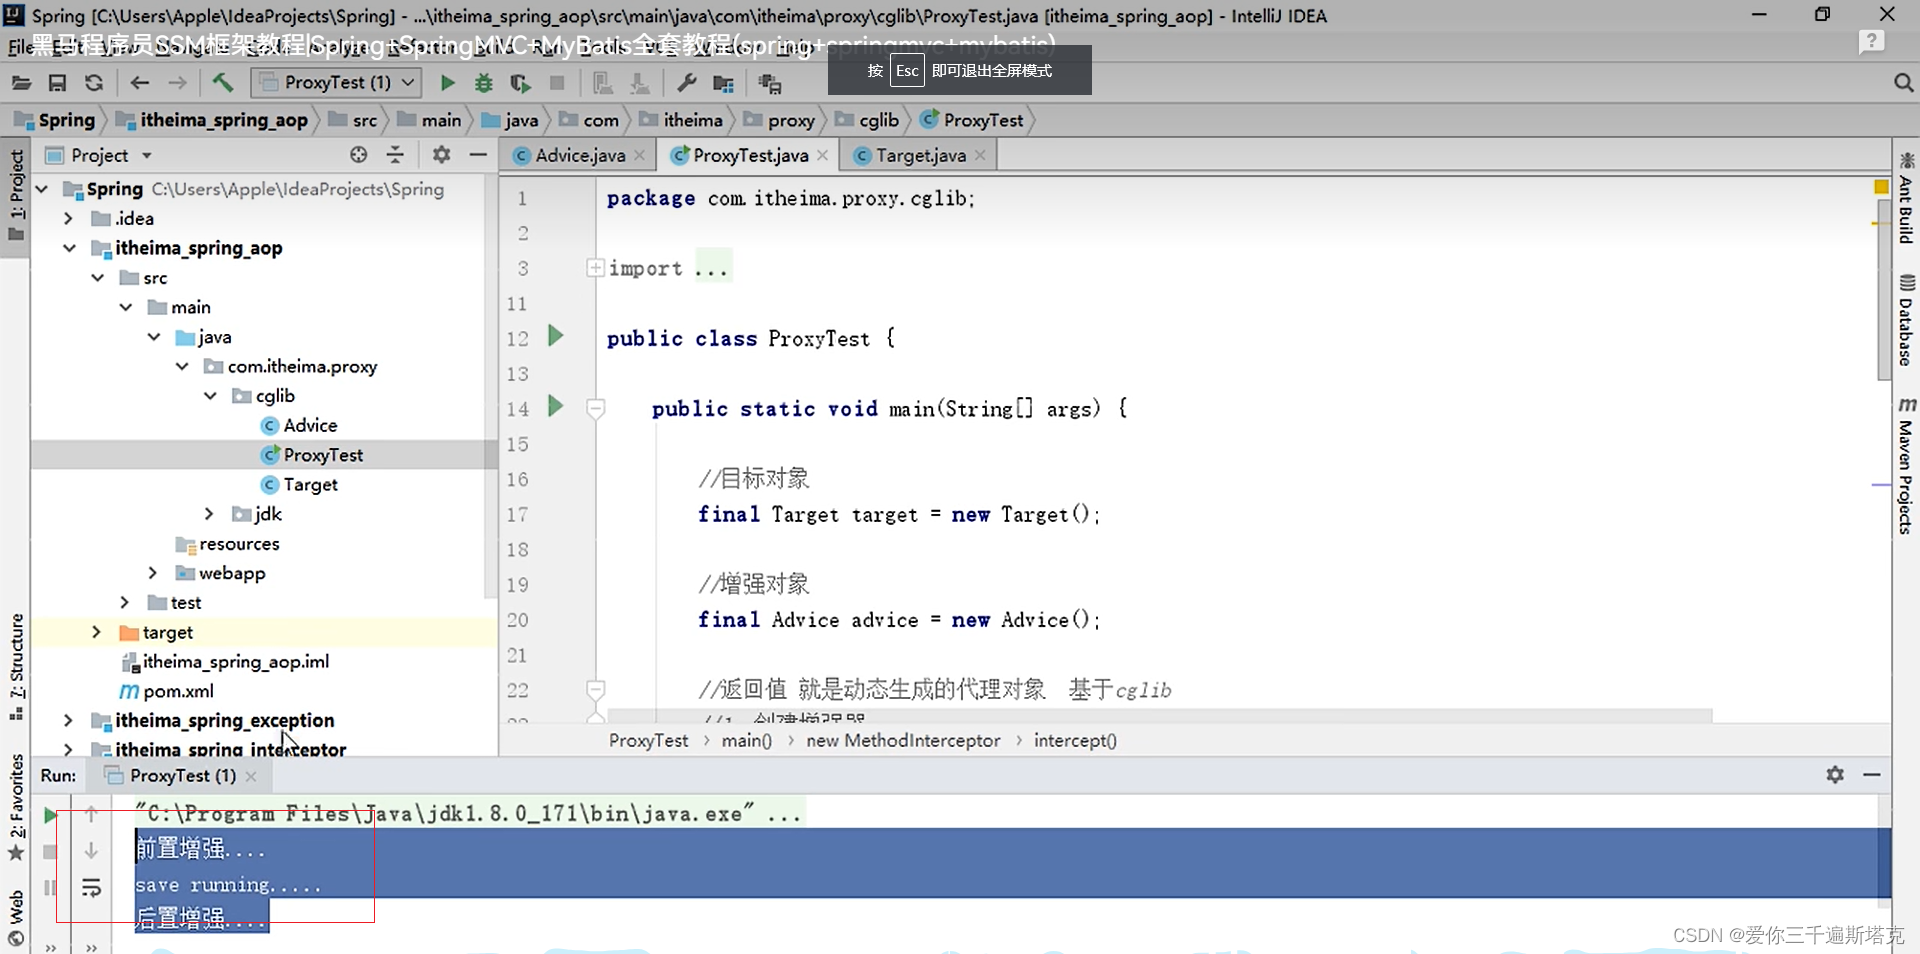Expand the orange target folder
Image resolution: width=1920 pixels, height=954 pixels.
[x=96, y=632]
